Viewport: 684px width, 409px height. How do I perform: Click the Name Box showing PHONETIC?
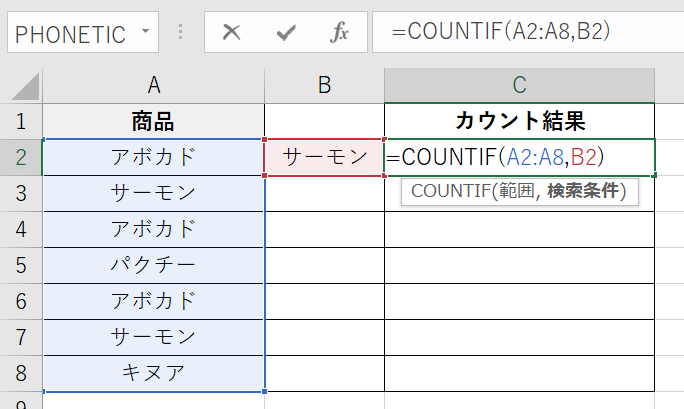70,33
